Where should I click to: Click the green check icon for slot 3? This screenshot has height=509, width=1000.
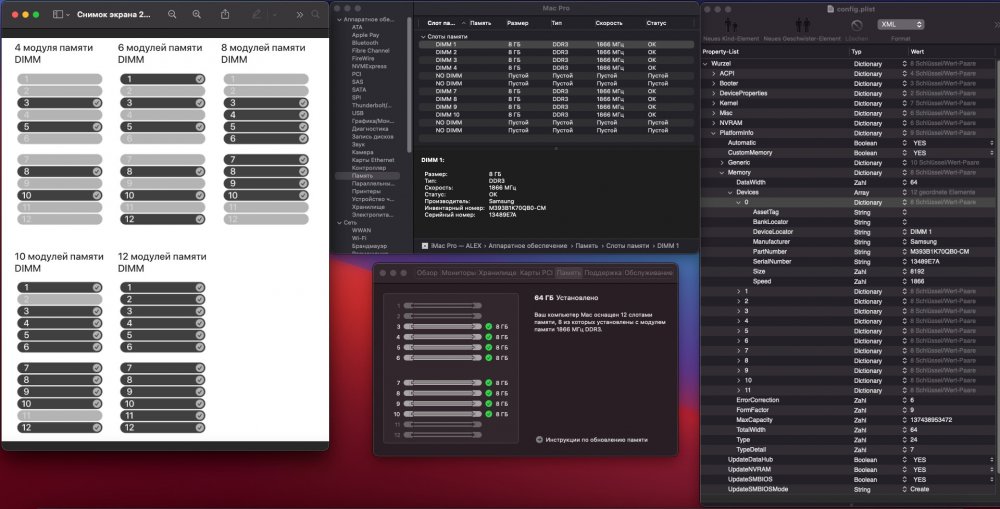(489, 327)
